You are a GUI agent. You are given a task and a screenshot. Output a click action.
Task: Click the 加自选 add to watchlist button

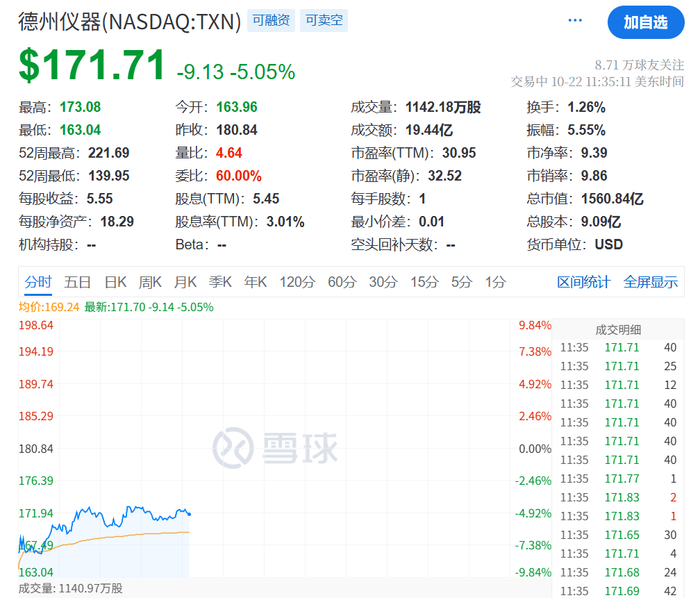pyautogui.click(x=646, y=22)
